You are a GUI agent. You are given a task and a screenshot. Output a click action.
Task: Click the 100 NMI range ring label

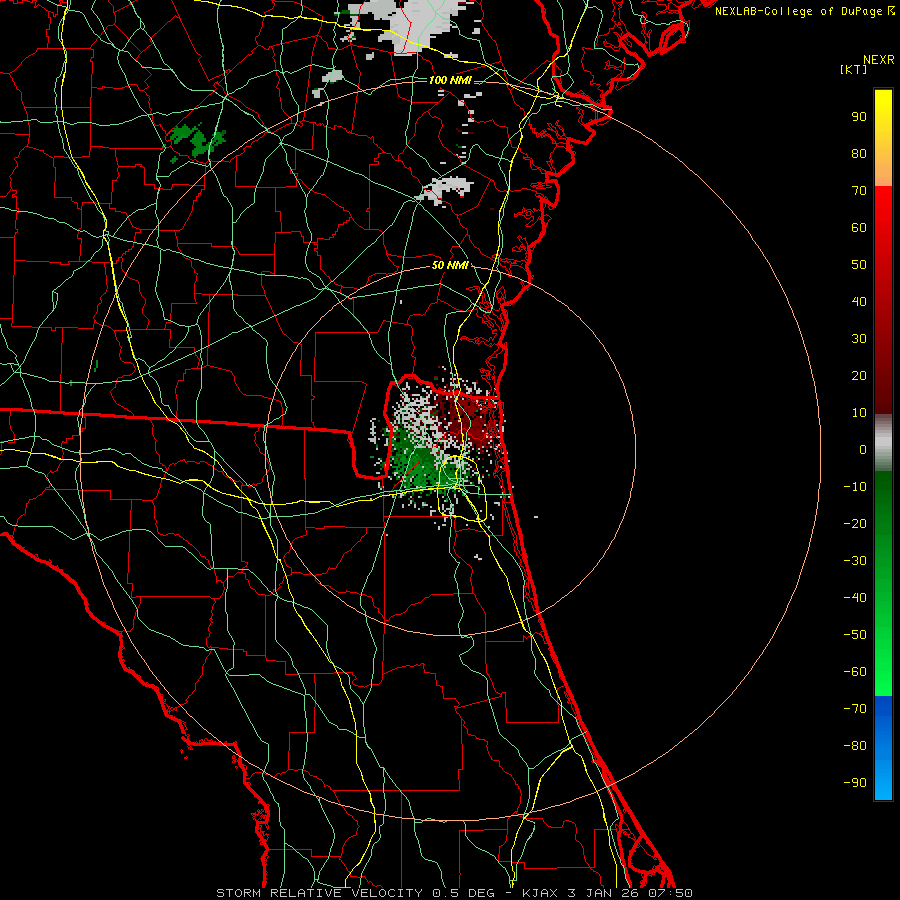[450, 80]
